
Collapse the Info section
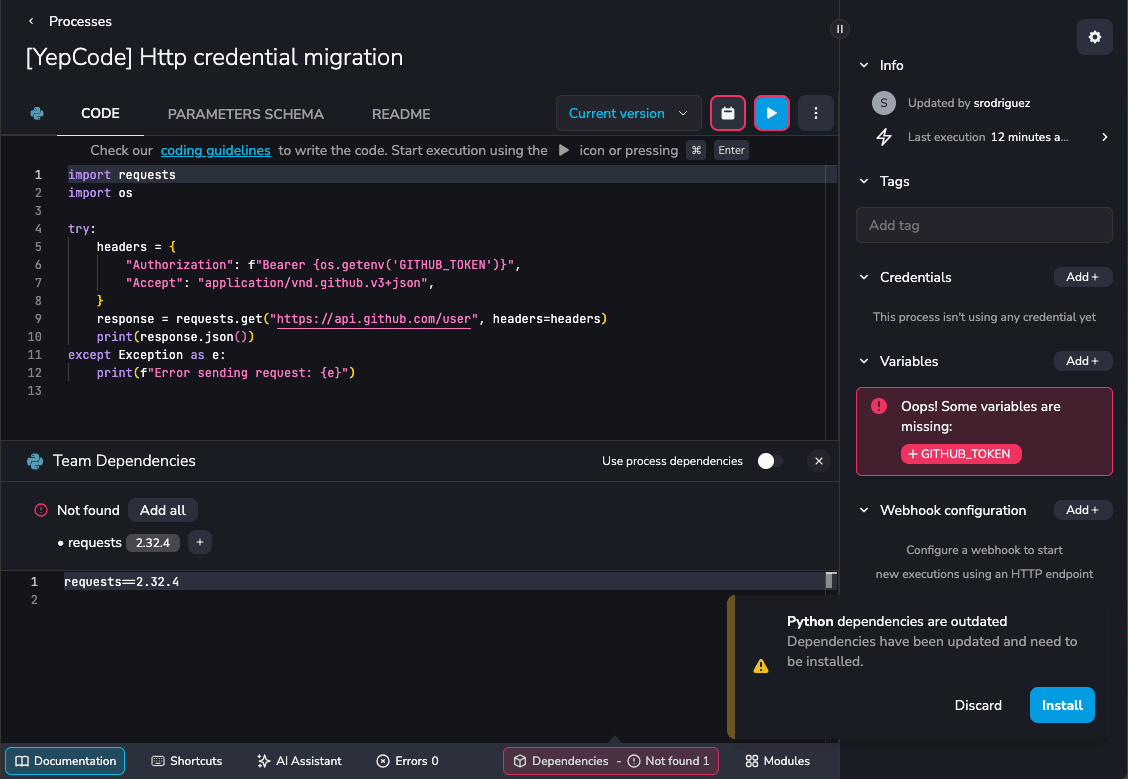(863, 65)
